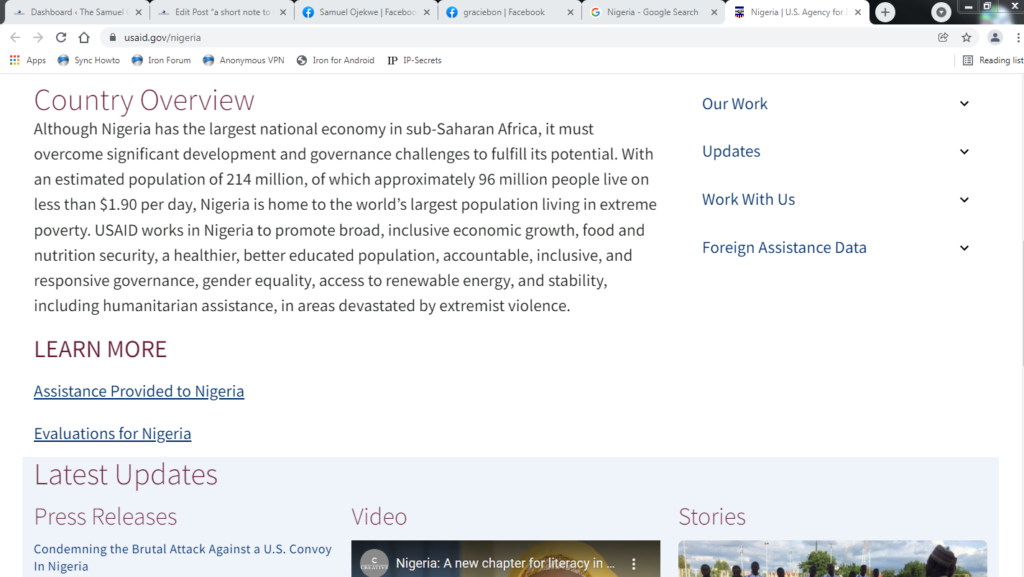Viewport: 1024px width, 577px height.
Task: Close the Samuel Ojekwe Facebook tab
Action: pyautogui.click(x=426, y=12)
